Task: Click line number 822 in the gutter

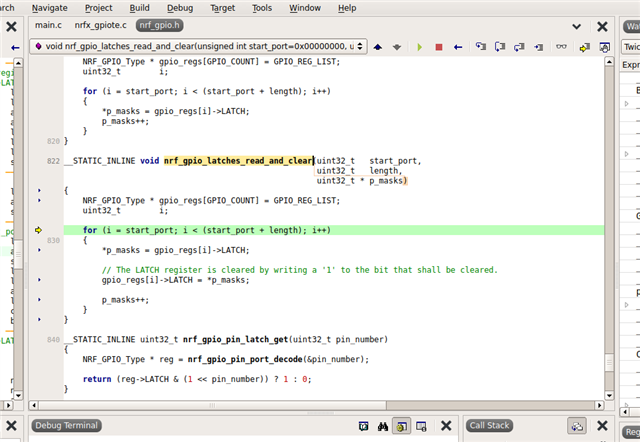Action: coord(53,161)
